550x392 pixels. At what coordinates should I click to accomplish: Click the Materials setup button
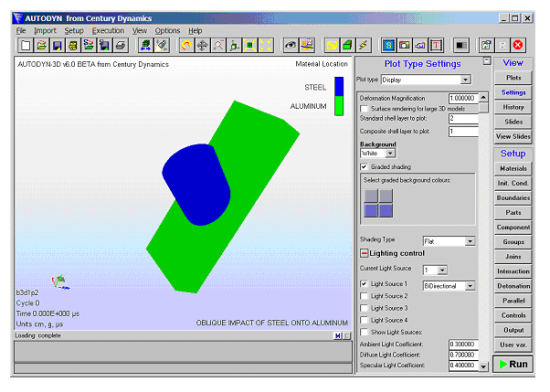pyautogui.click(x=513, y=169)
